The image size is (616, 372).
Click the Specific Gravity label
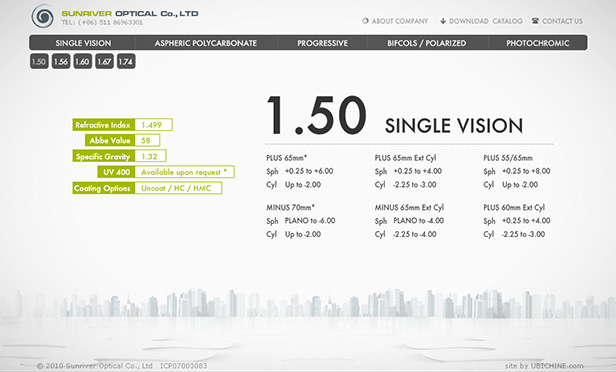pyautogui.click(x=103, y=156)
